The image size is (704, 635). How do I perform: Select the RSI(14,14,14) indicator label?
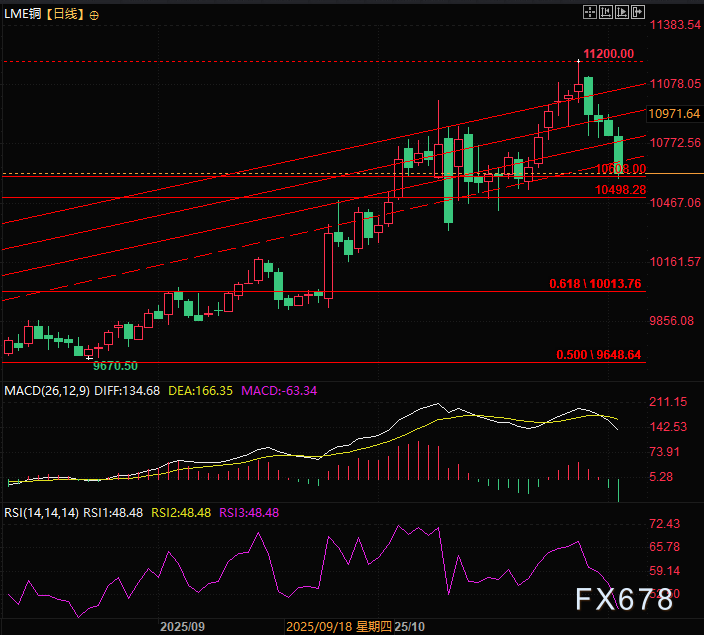coord(41,512)
